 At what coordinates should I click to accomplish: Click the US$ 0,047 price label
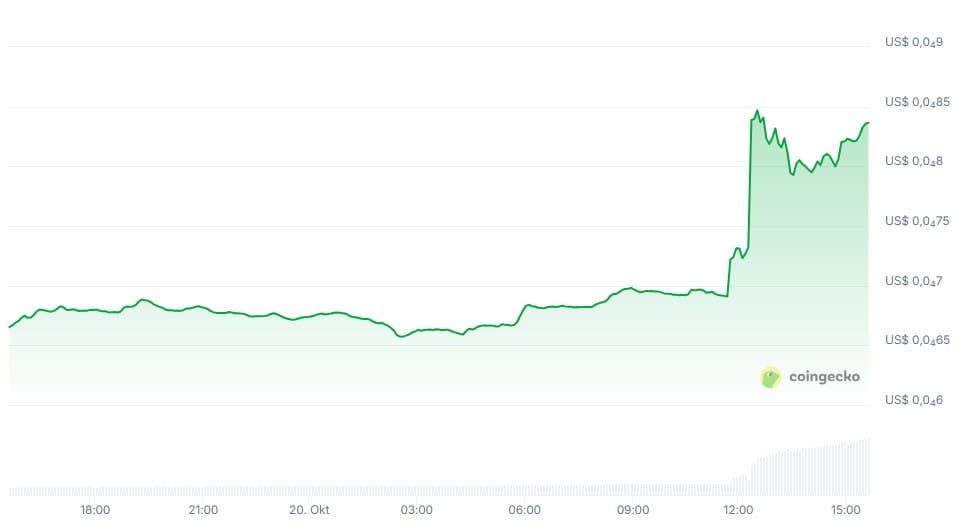click(914, 281)
